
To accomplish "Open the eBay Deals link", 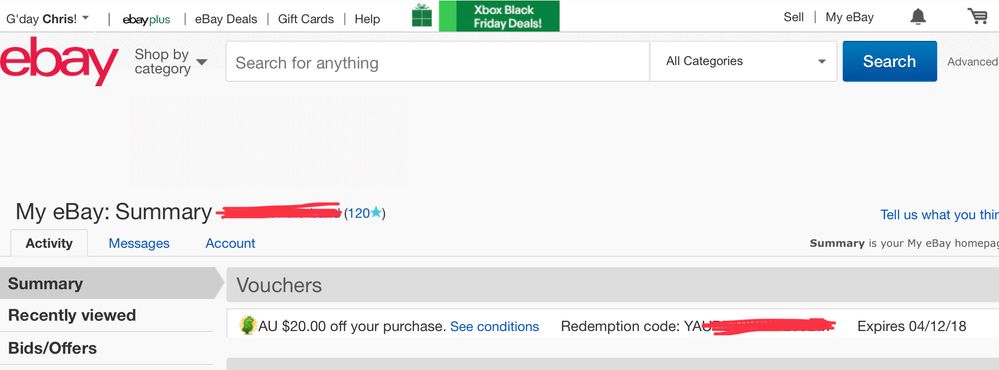I will point(226,18).
